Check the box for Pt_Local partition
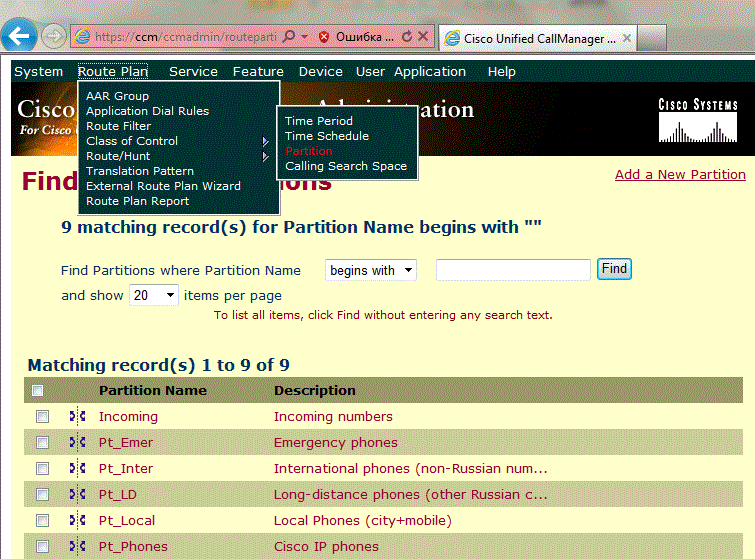 pos(42,520)
